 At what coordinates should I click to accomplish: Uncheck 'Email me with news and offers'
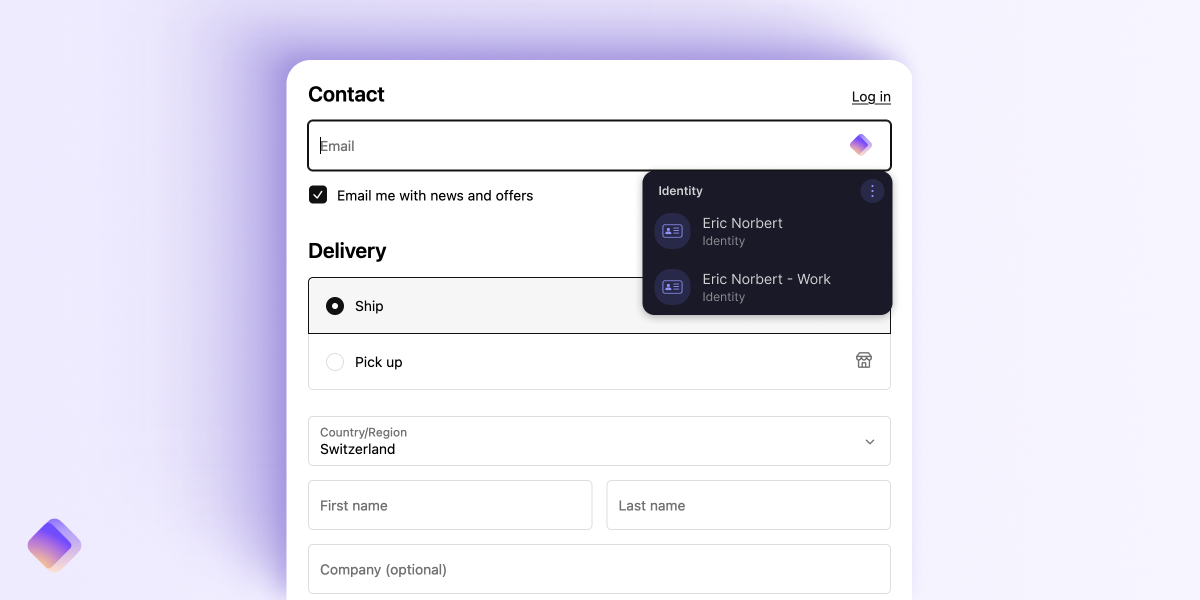[x=318, y=195]
